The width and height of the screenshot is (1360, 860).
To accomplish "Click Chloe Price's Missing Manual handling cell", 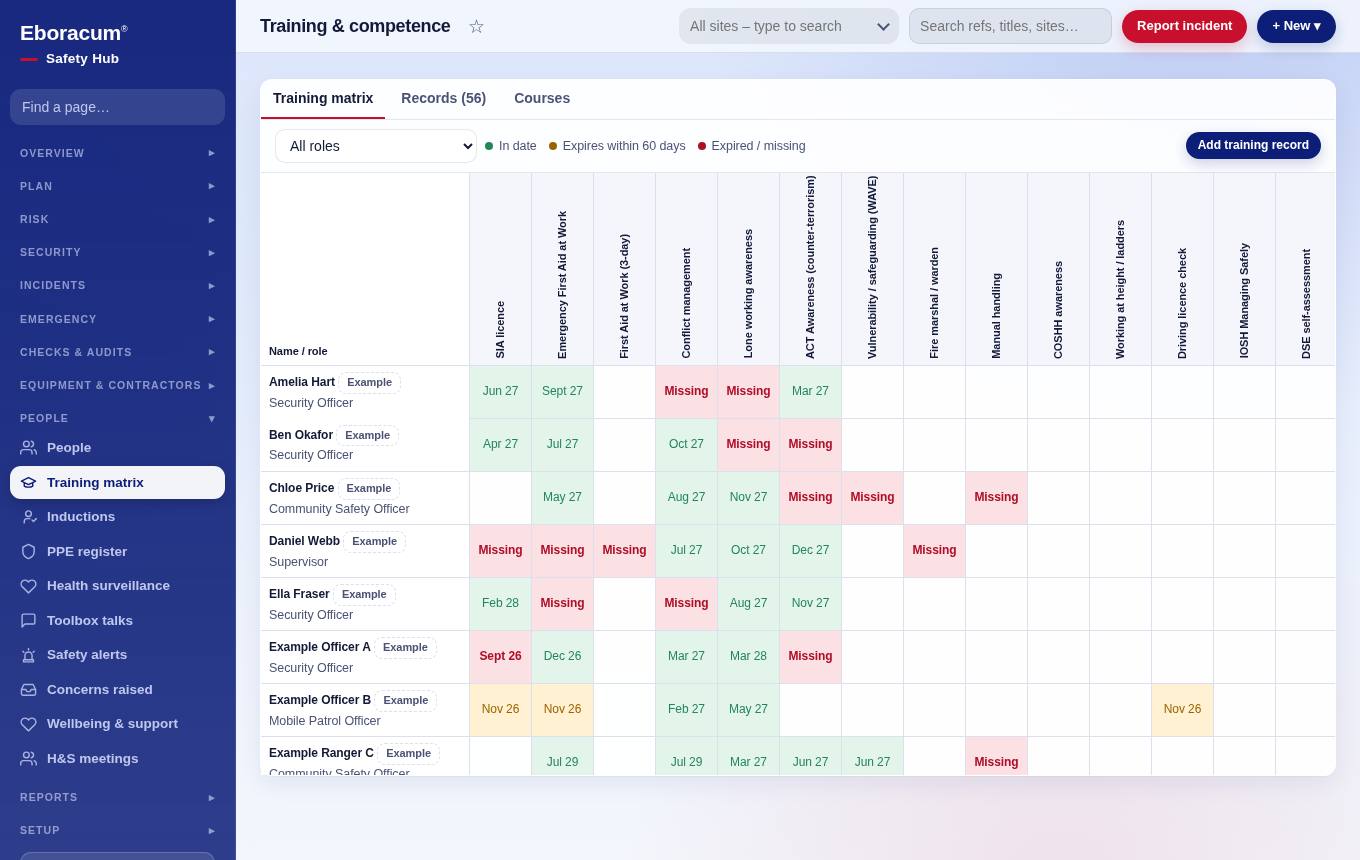I will (x=996, y=497).
